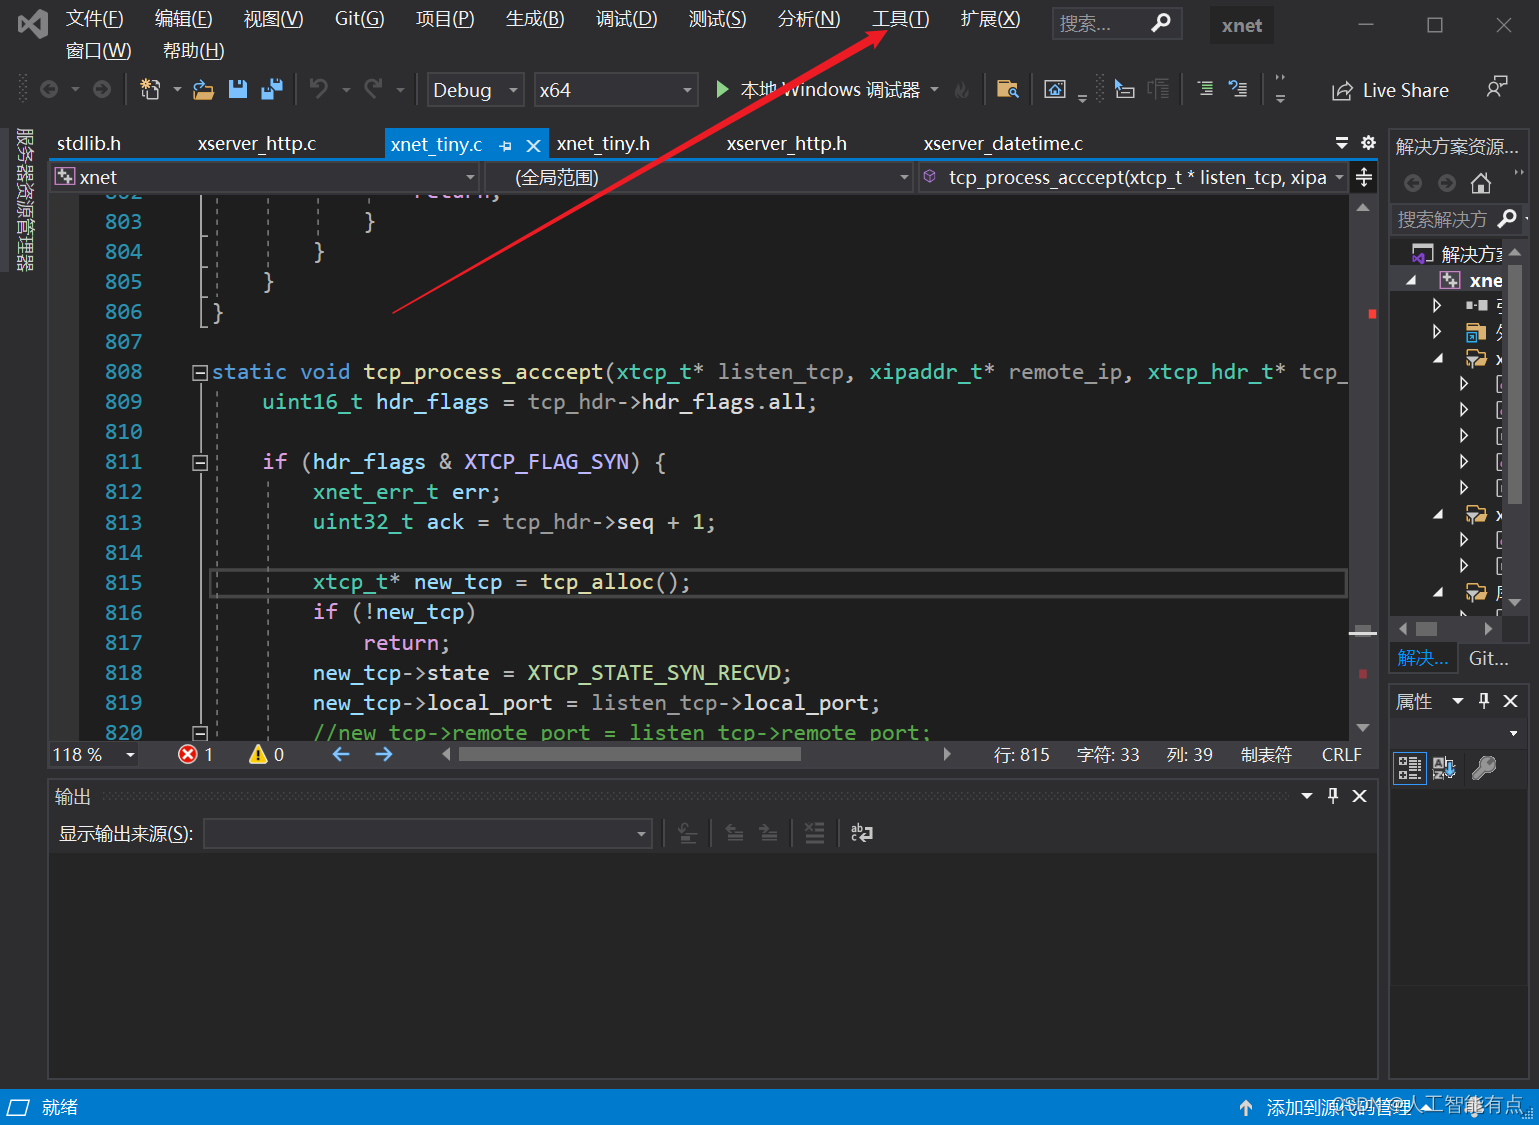Click the split editor window icon
Viewport: 1539px width, 1125px height.
(1364, 178)
